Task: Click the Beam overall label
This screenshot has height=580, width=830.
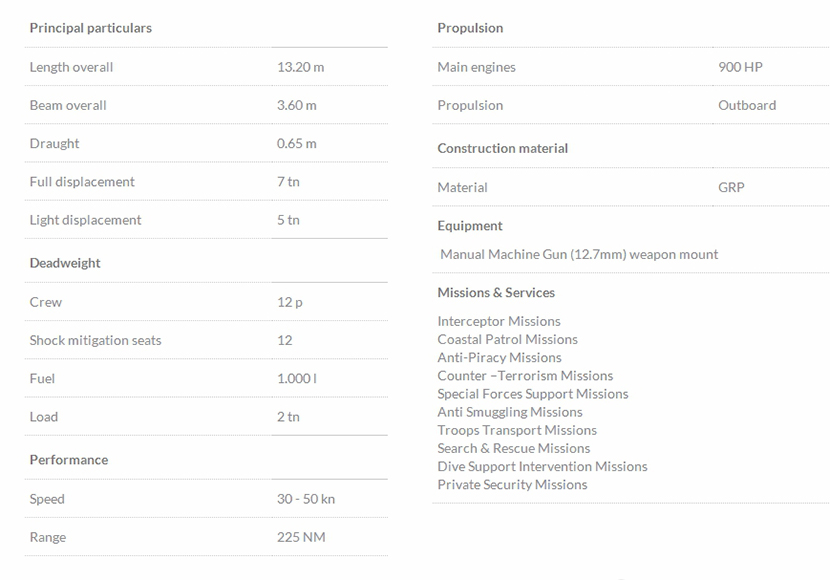Action: click(68, 105)
